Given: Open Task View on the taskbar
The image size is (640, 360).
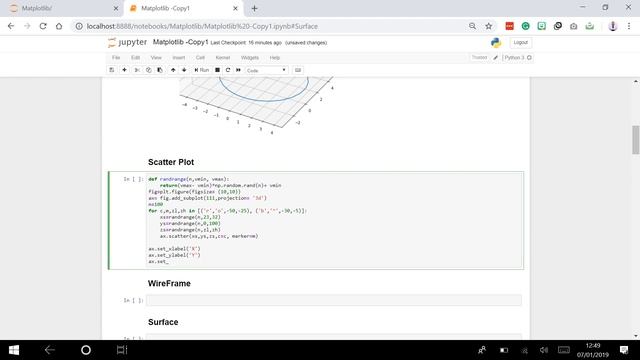Looking at the screenshot, I should pos(122,350).
